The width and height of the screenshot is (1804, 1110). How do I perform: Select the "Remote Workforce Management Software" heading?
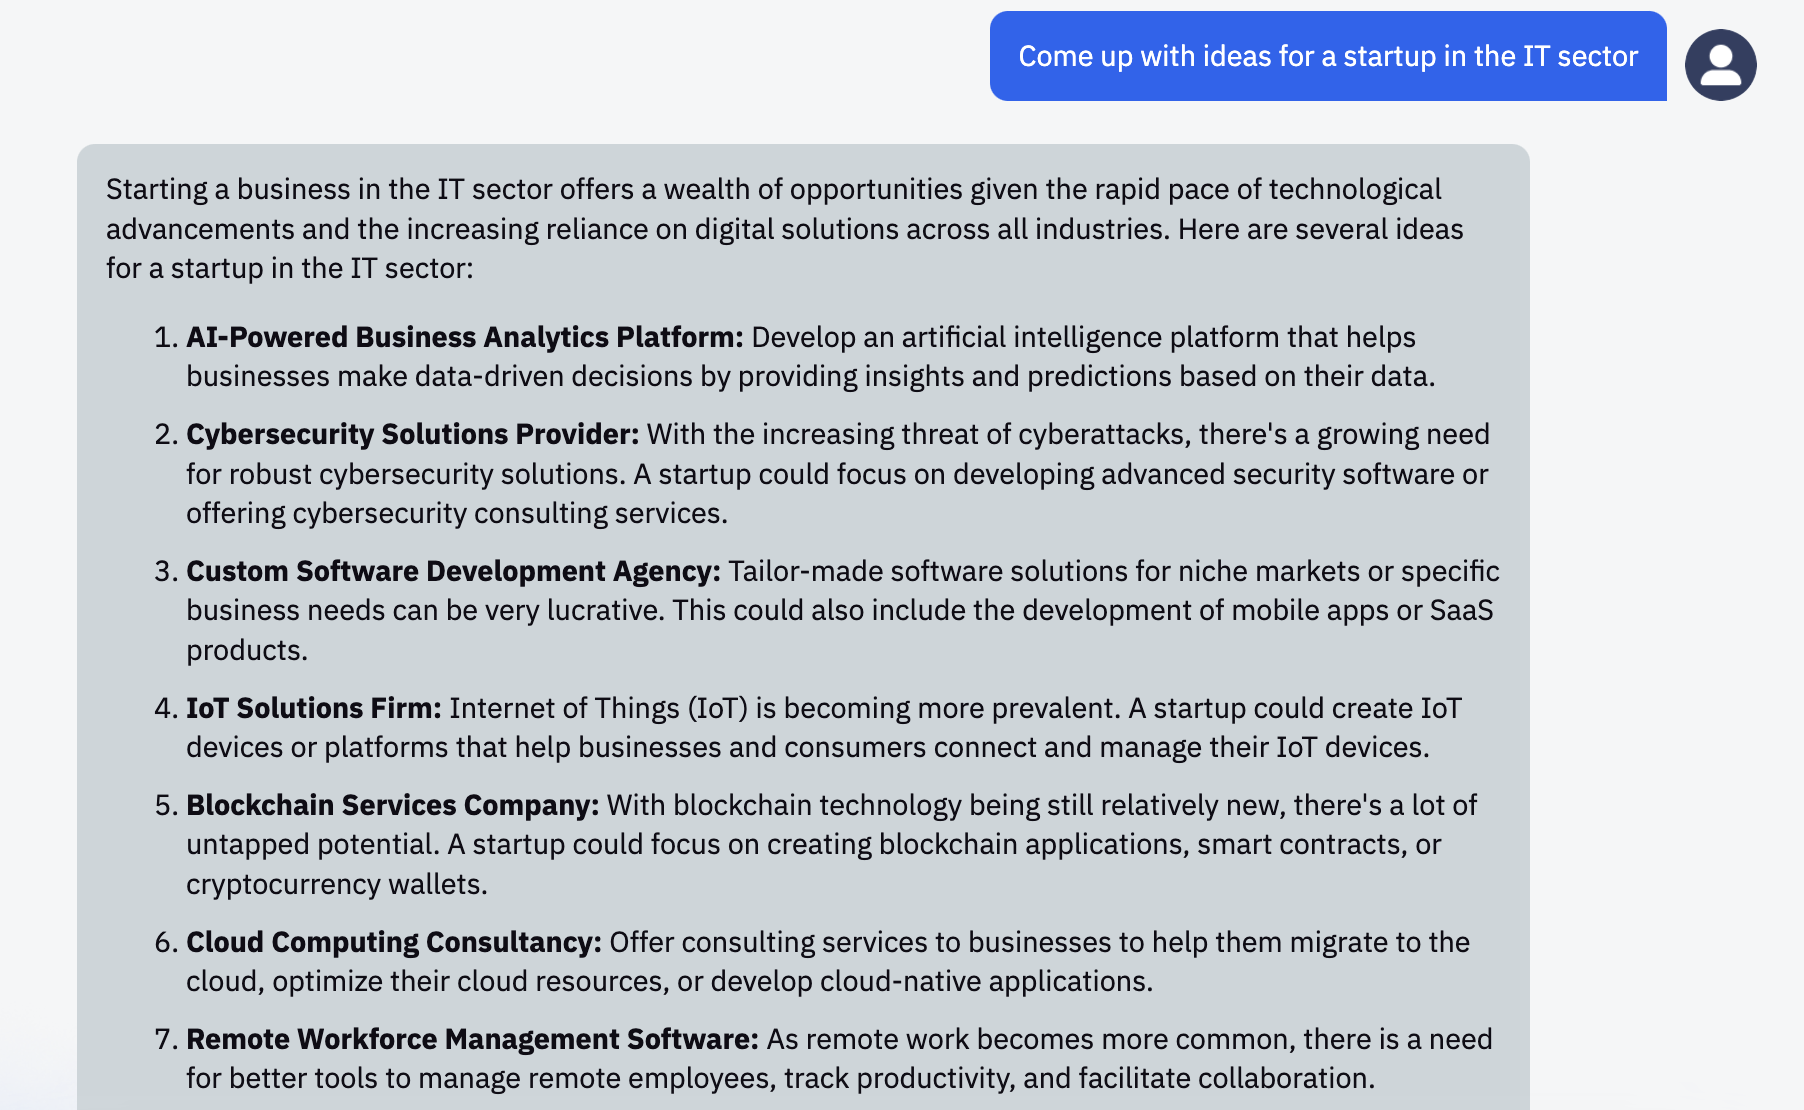click(472, 1039)
